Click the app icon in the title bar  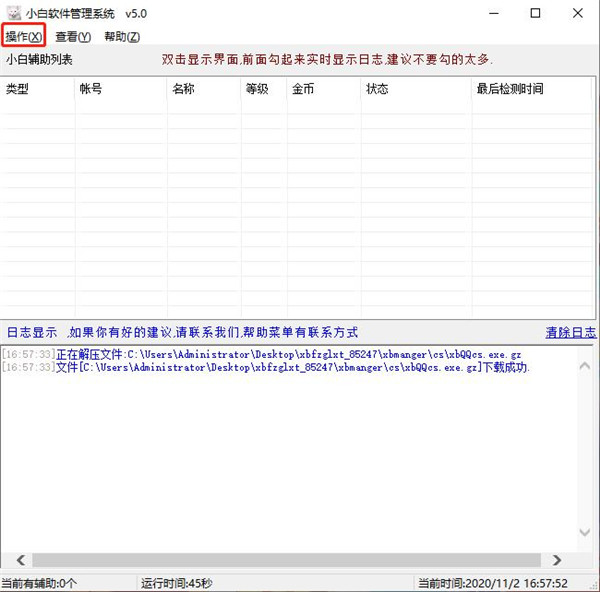12,13
